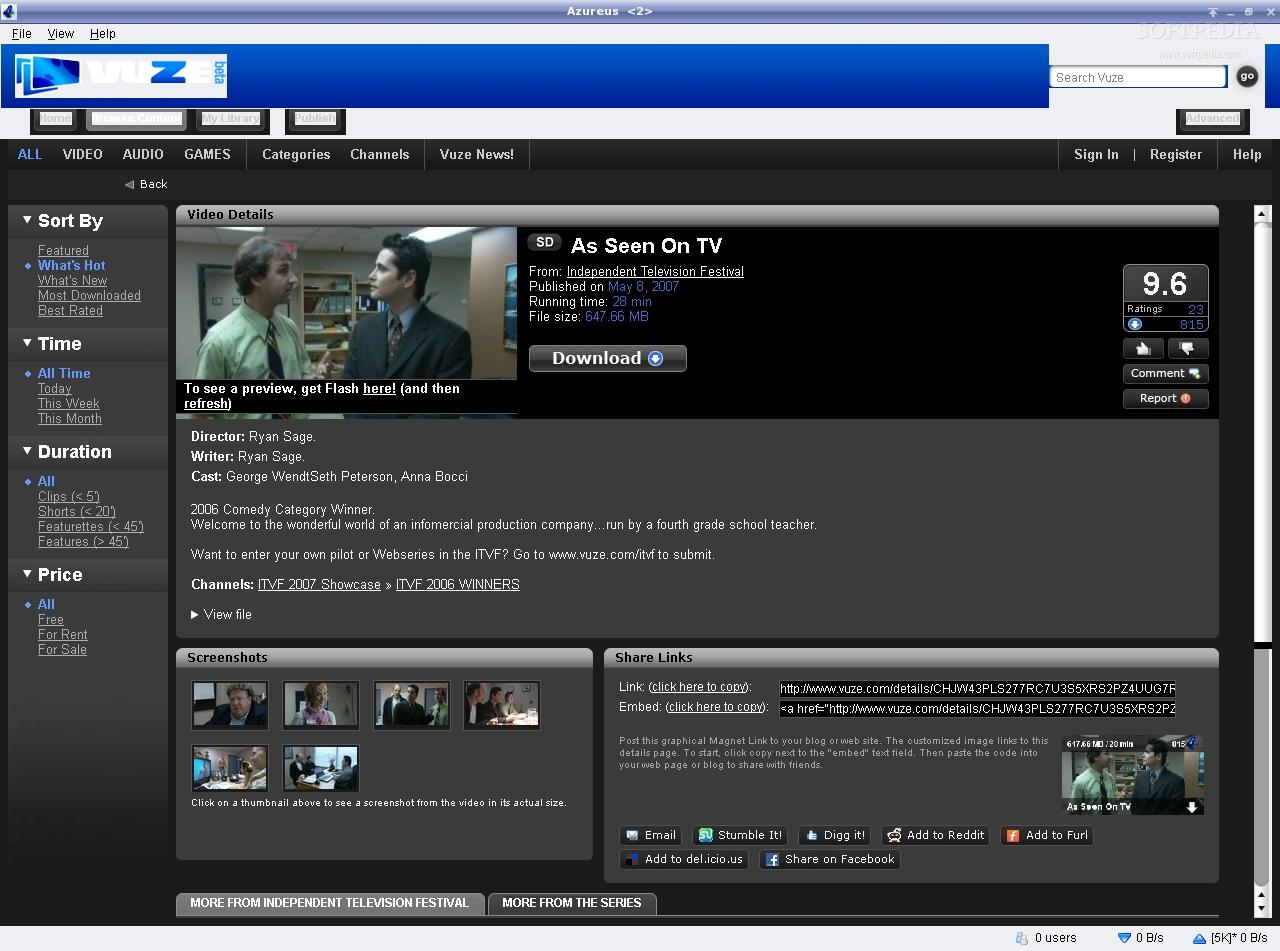
Task: Filter time to This Week
Action: (69, 403)
